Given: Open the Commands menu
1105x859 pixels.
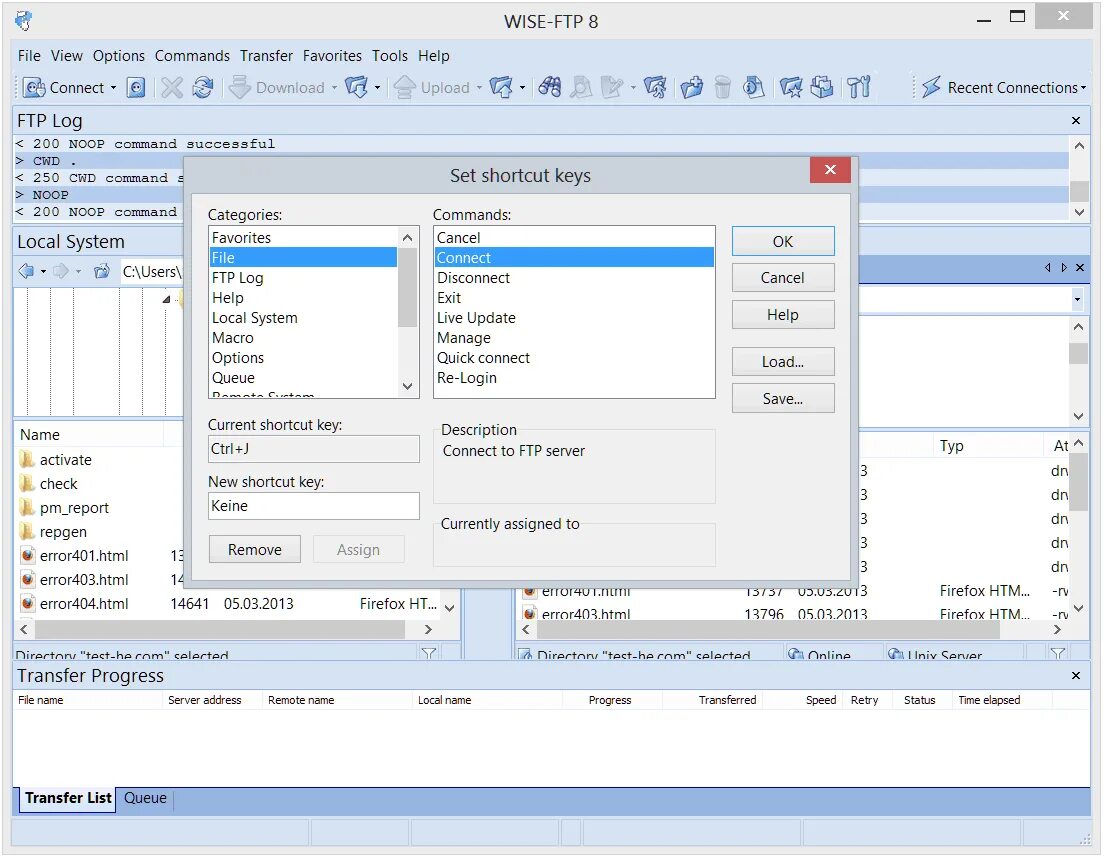Looking at the screenshot, I should point(192,56).
